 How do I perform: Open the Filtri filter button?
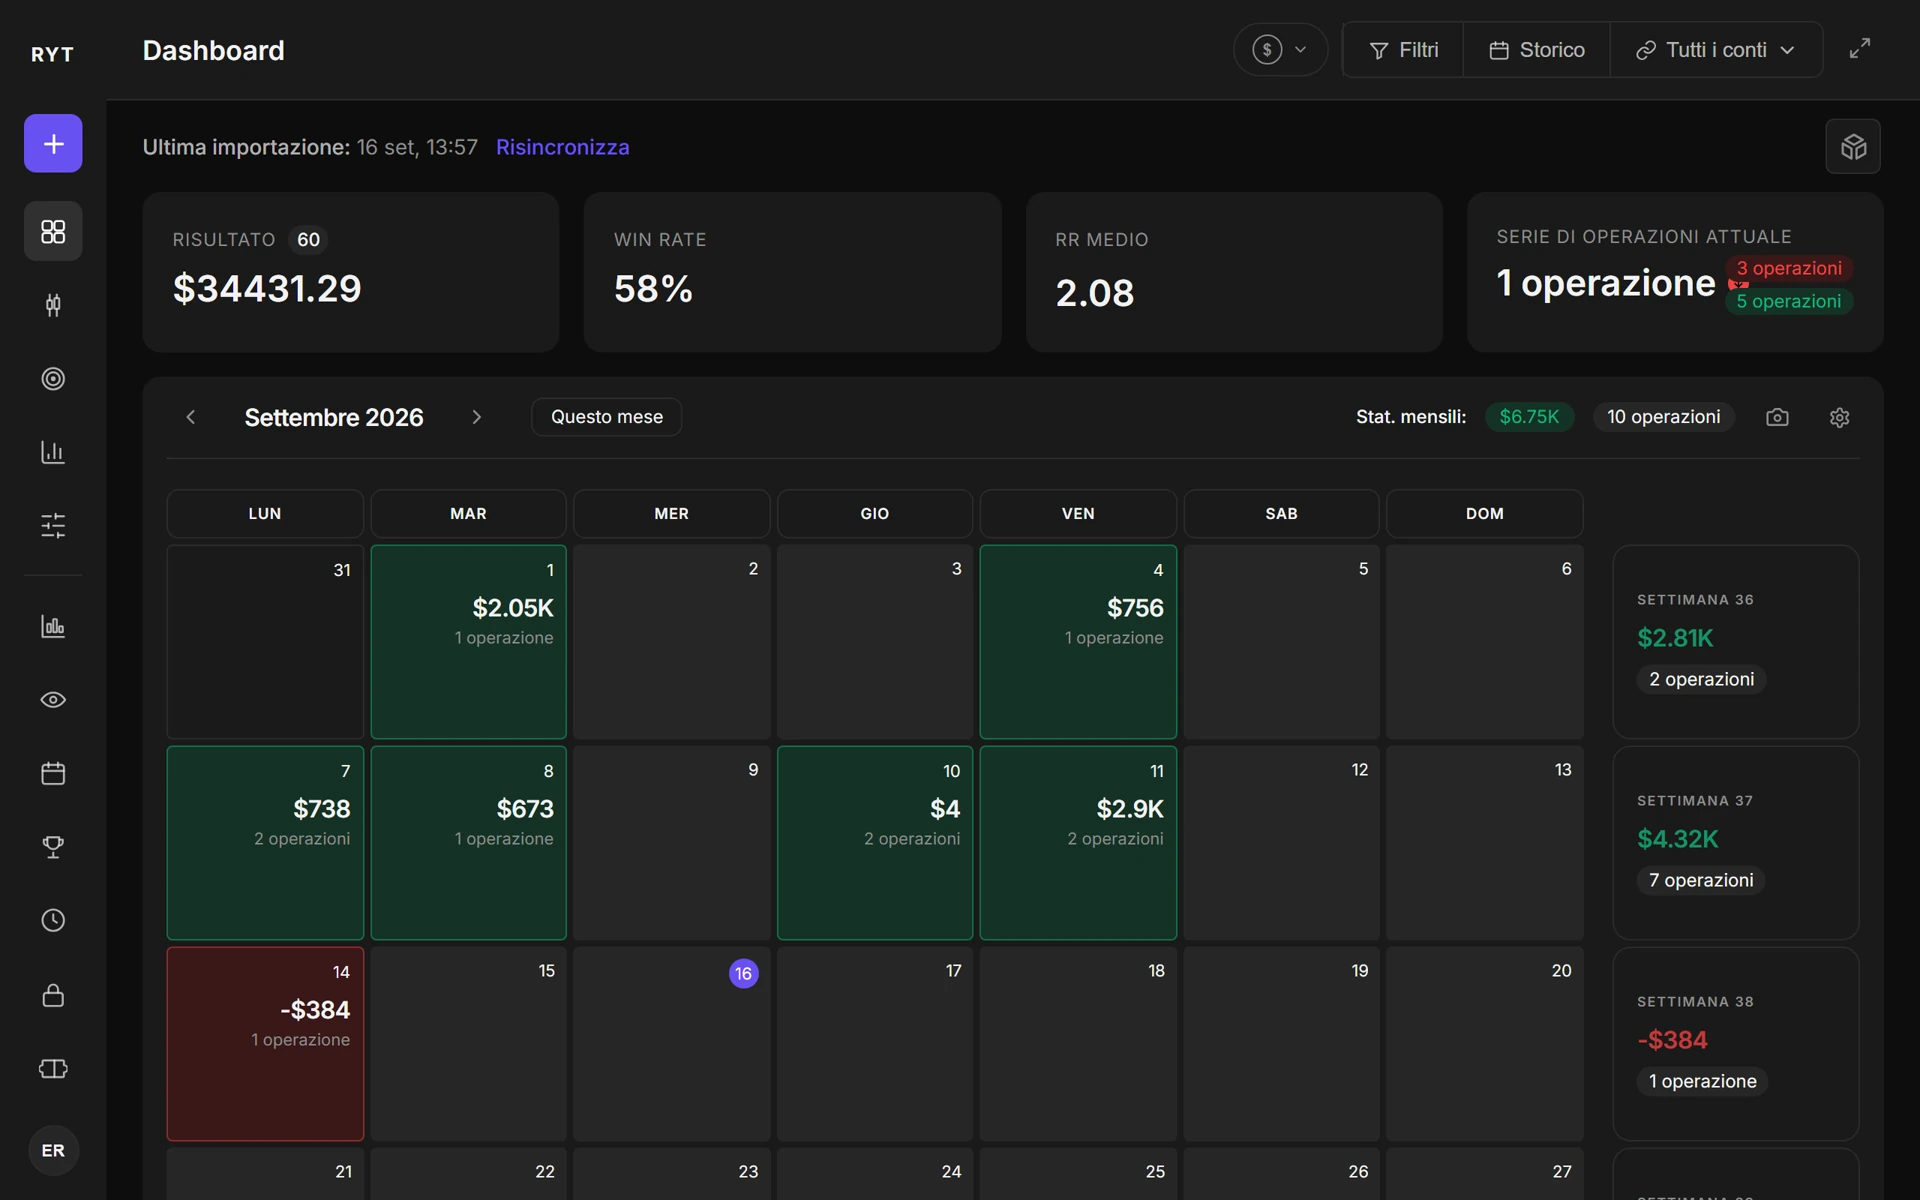(1403, 50)
